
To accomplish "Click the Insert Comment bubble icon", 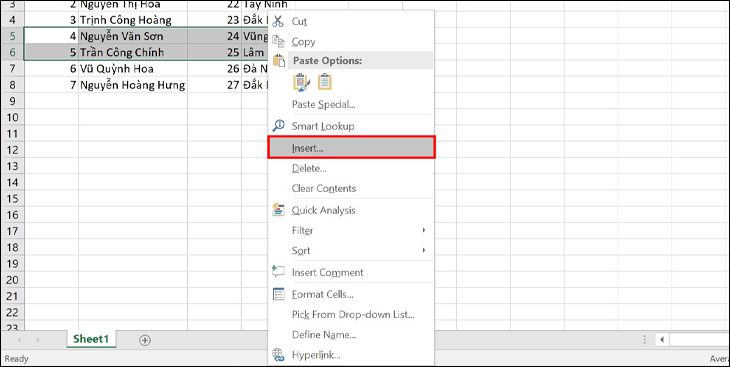I will point(278,272).
